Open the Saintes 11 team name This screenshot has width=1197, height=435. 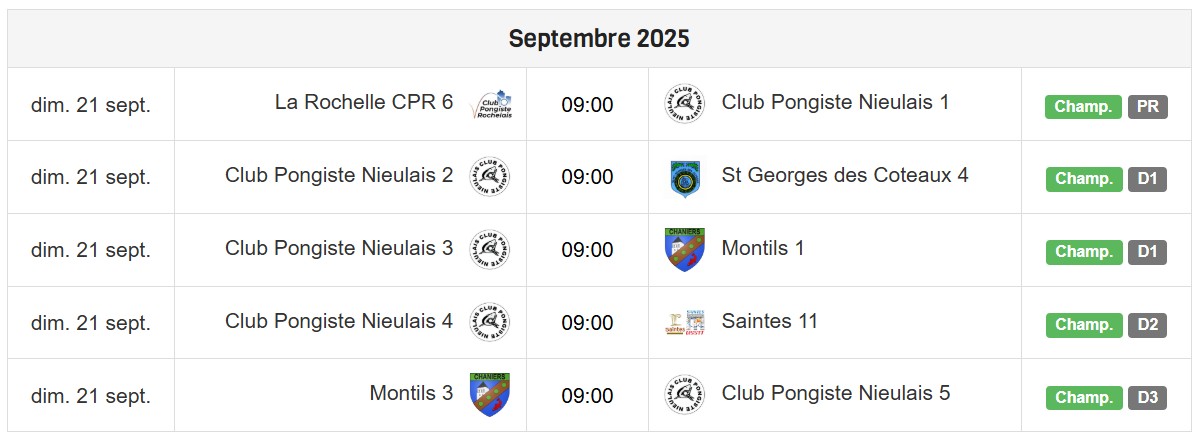tap(770, 321)
